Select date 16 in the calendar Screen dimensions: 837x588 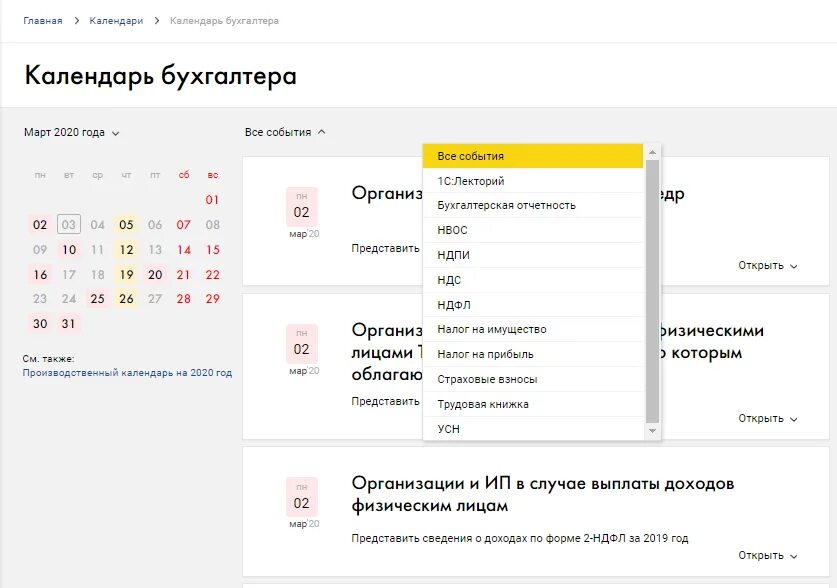pos(38,274)
